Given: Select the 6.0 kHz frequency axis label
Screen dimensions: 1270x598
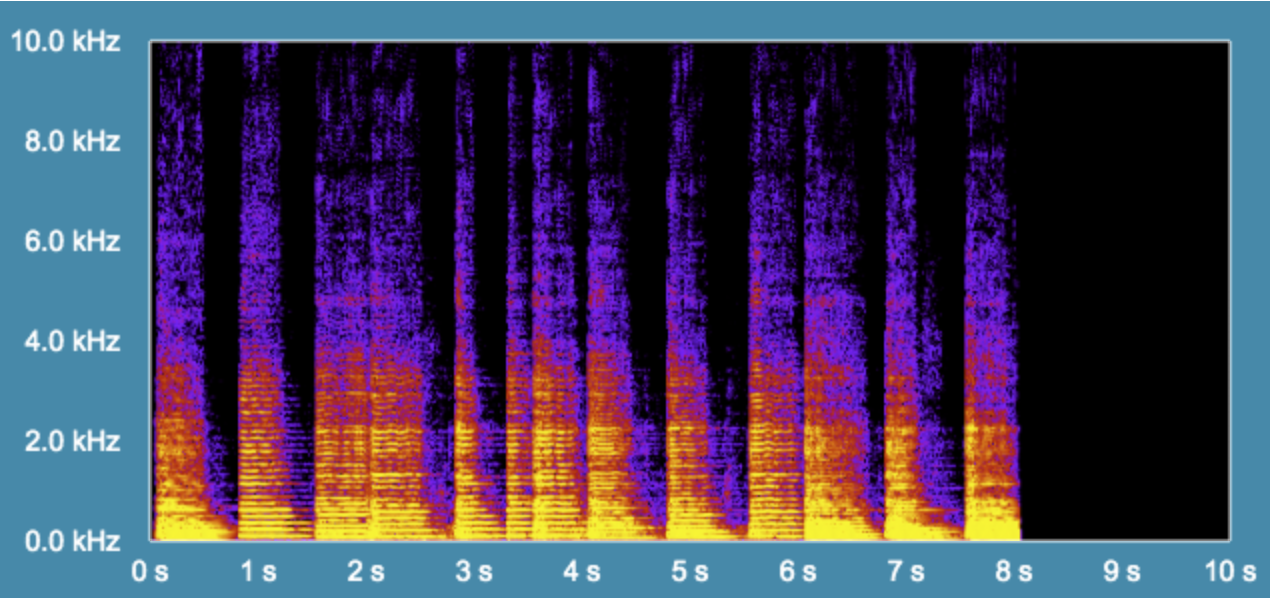Looking at the screenshot, I should pos(72,241).
